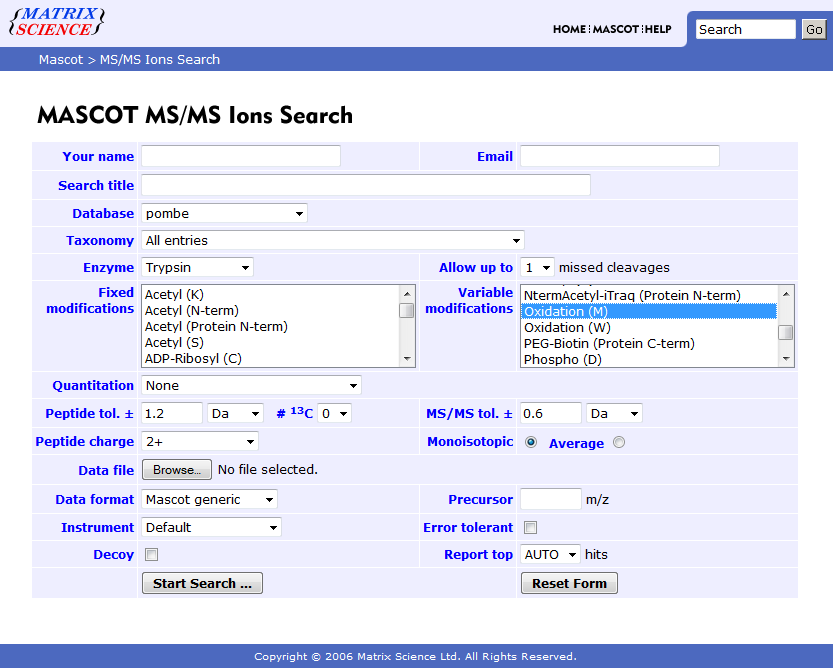The width and height of the screenshot is (833, 668).
Task: Click the Matrix Science logo
Action: (57, 22)
